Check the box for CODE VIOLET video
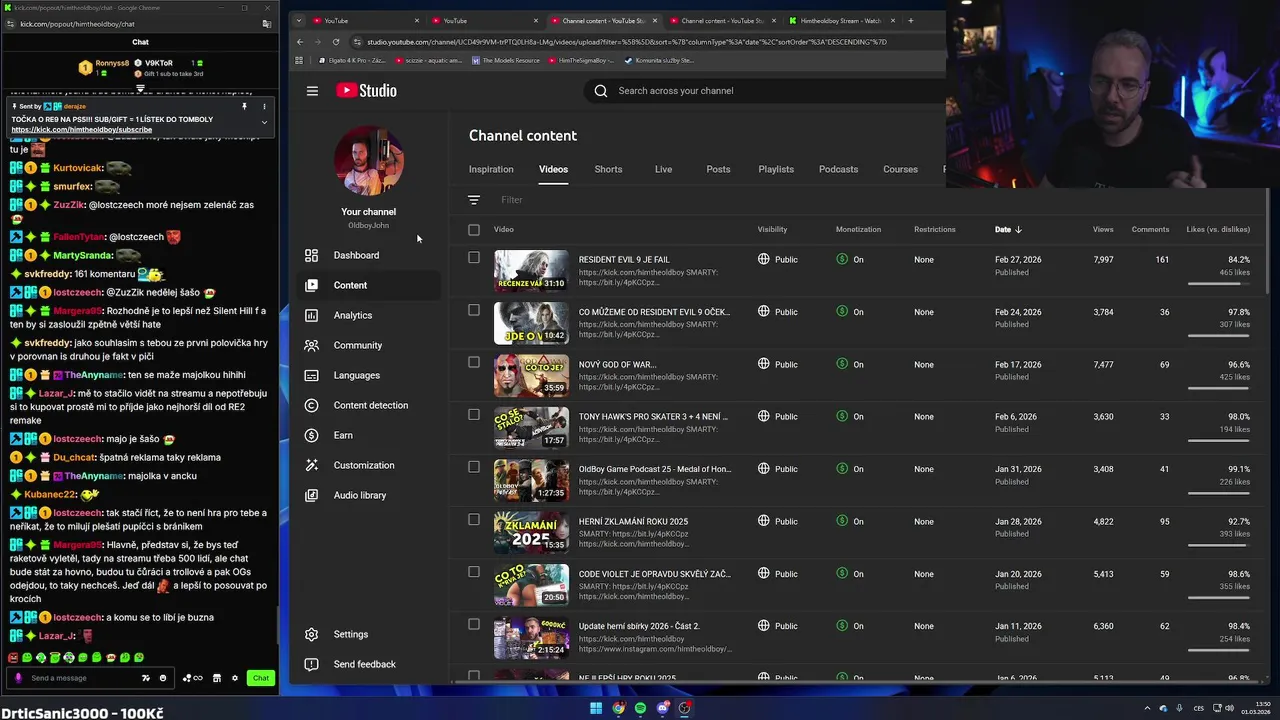This screenshot has width=1280, height=720. point(474,572)
